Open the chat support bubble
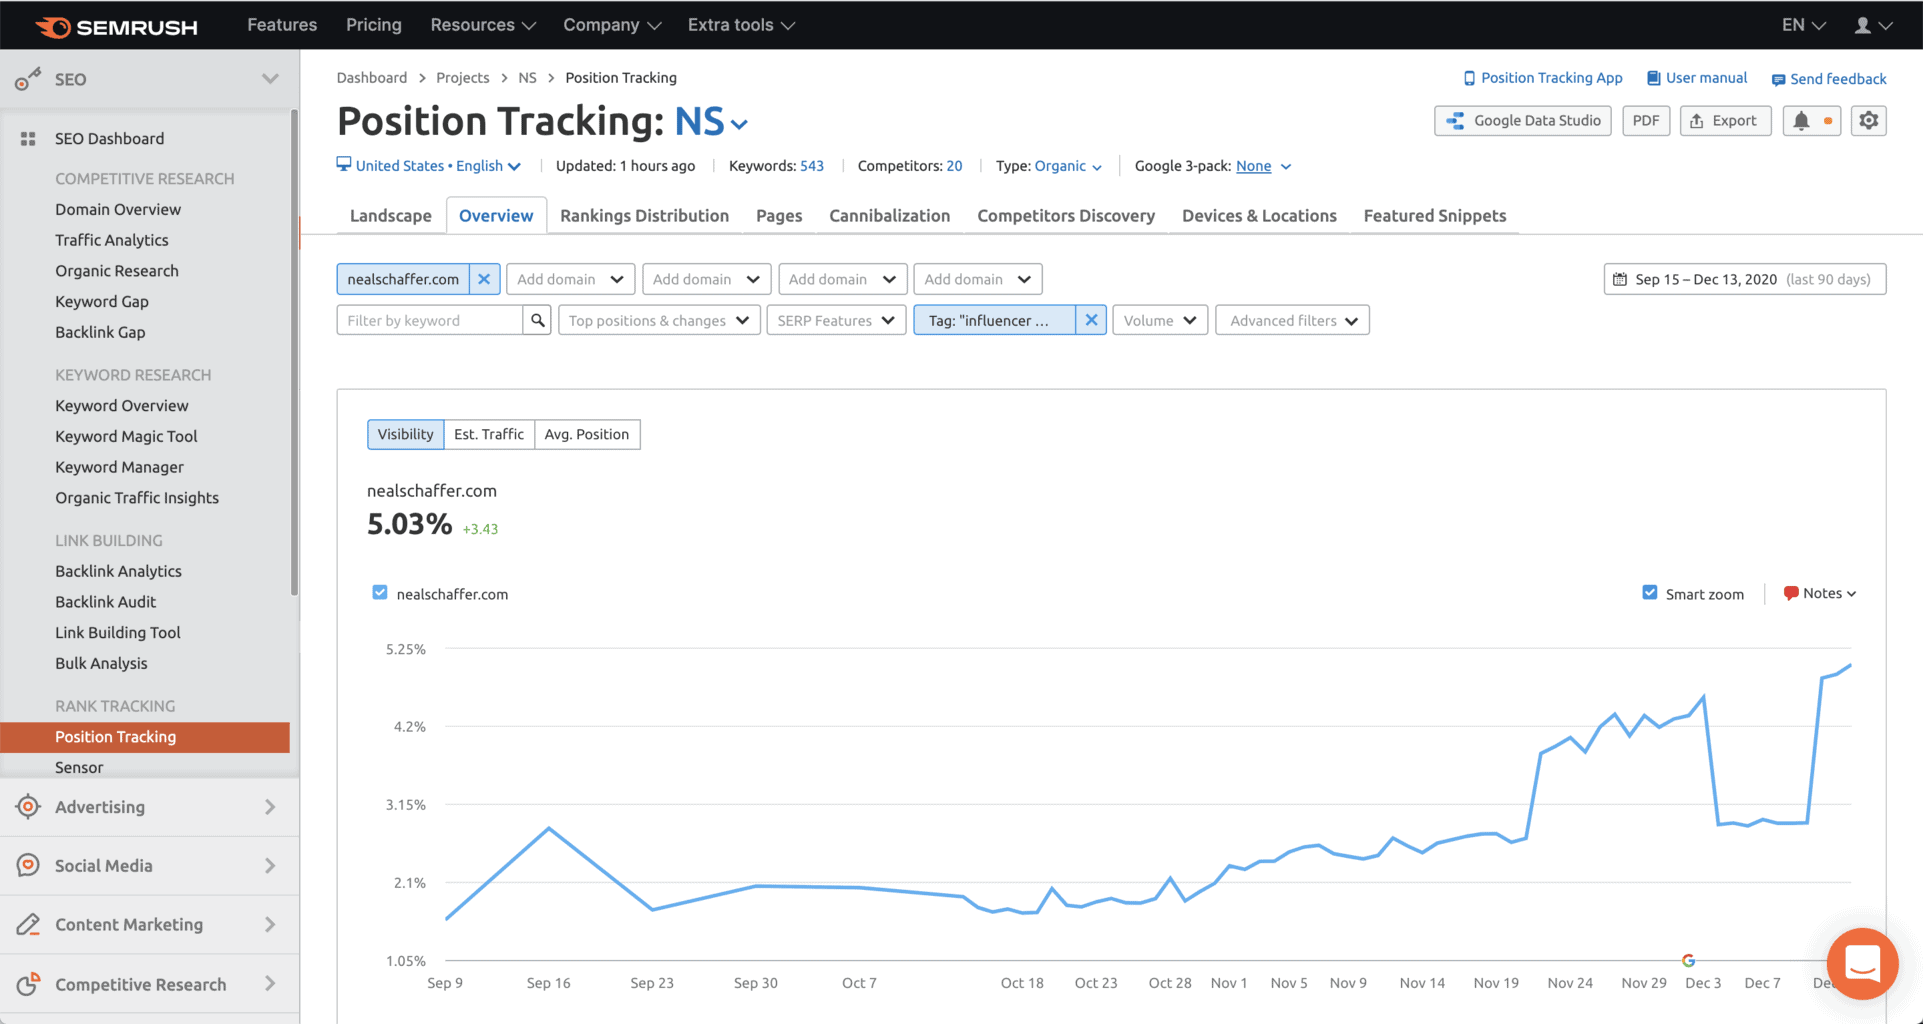Screen dimensions: 1923x1024 [1862, 964]
